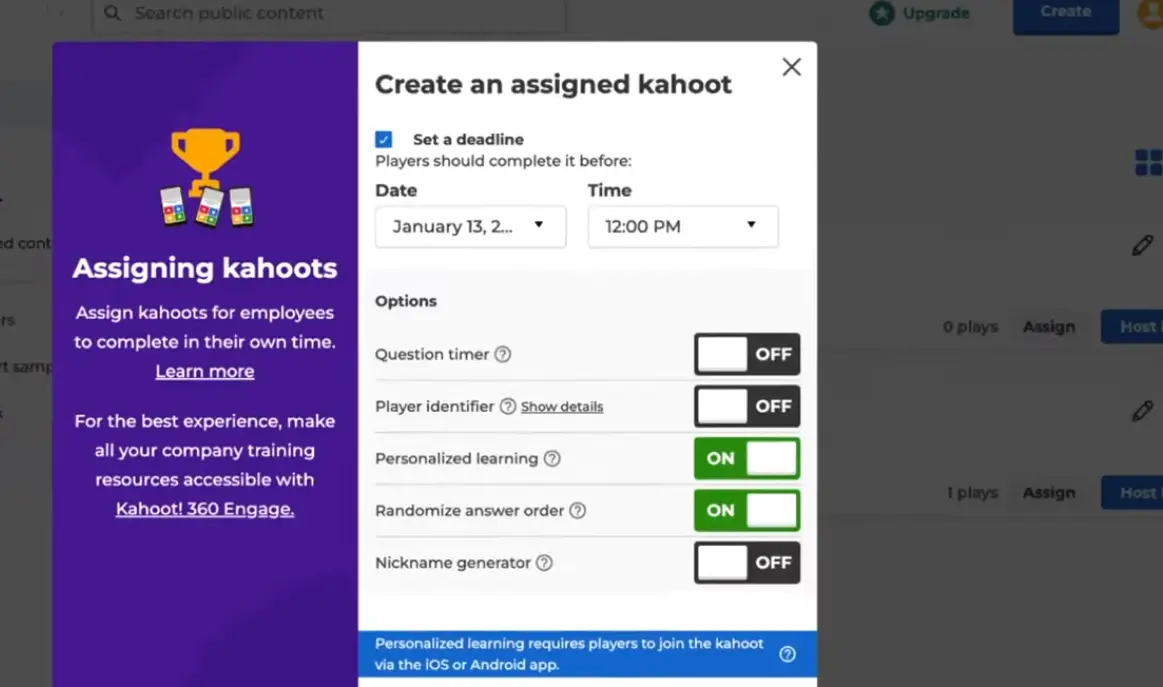The height and width of the screenshot is (687, 1163).
Task: Expand the Time dropdown set to 12:00 PM
Action: [682, 227]
